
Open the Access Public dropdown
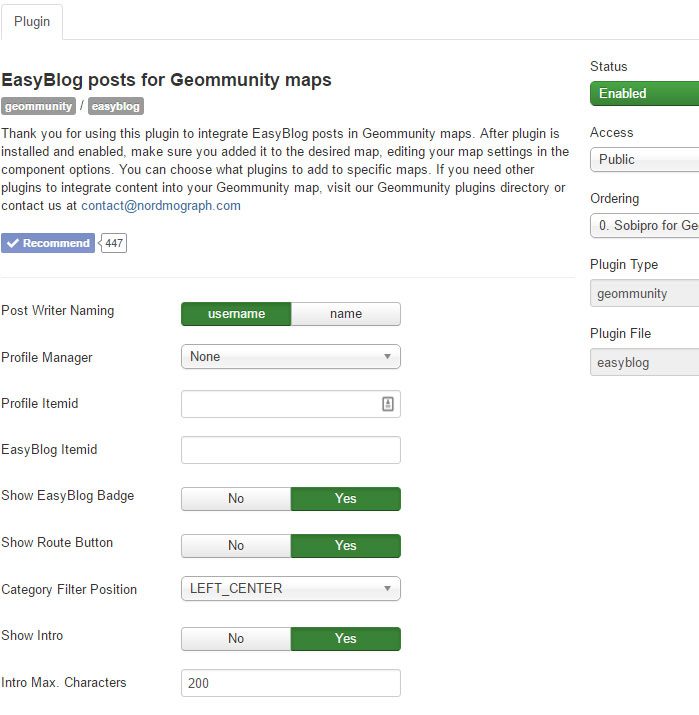[x=645, y=160]
